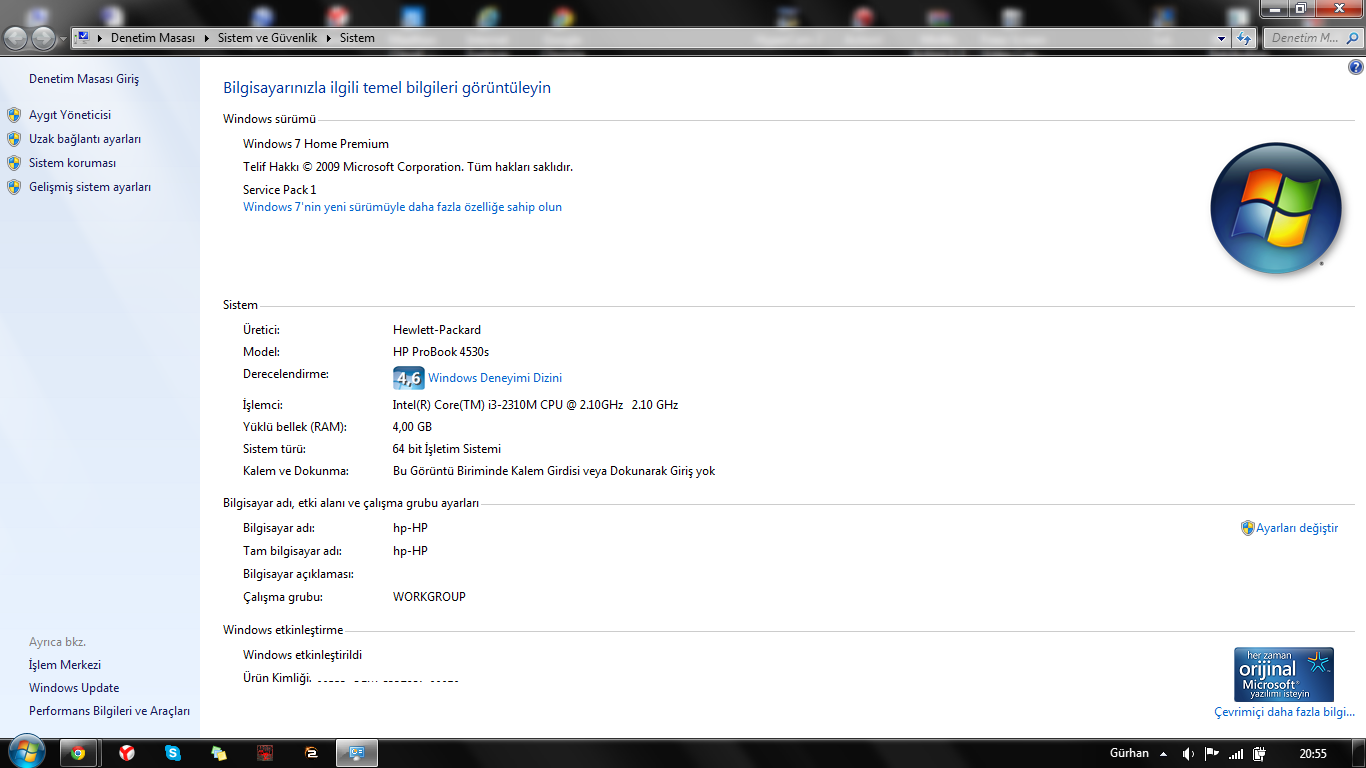Image resolution: width=1366 pixels, height=768 pixels.
Task: Click the battery power tray icon
Action: click(1260, 754)
